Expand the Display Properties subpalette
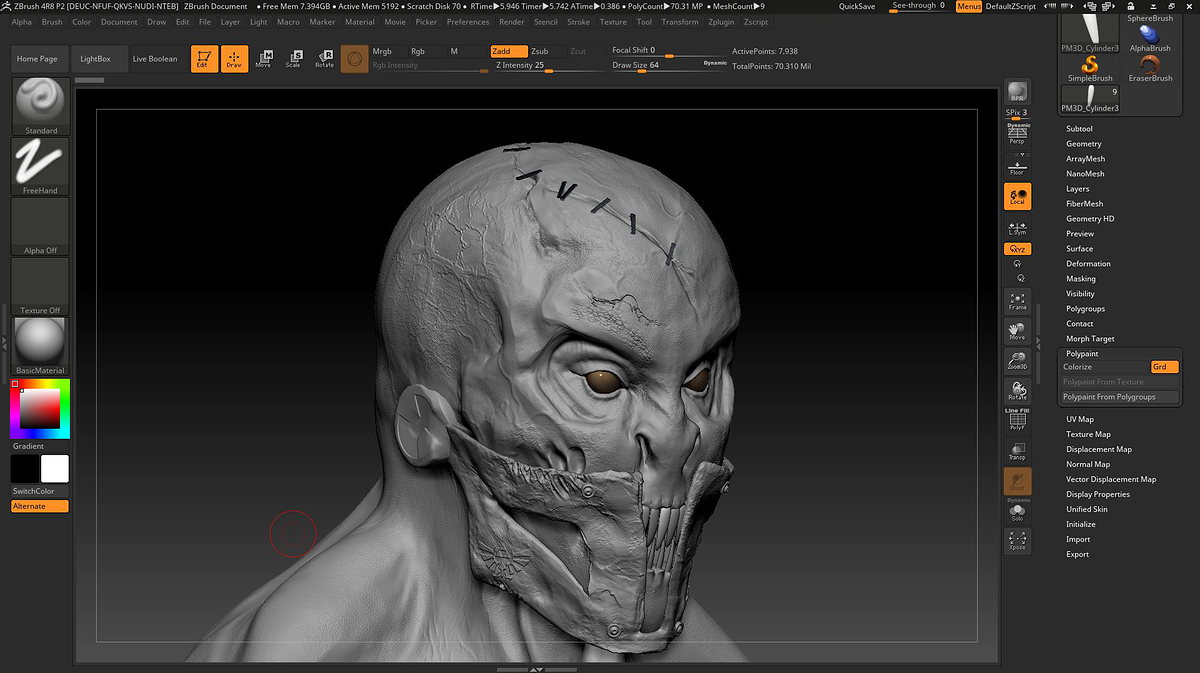 (x=1097, y=494)
